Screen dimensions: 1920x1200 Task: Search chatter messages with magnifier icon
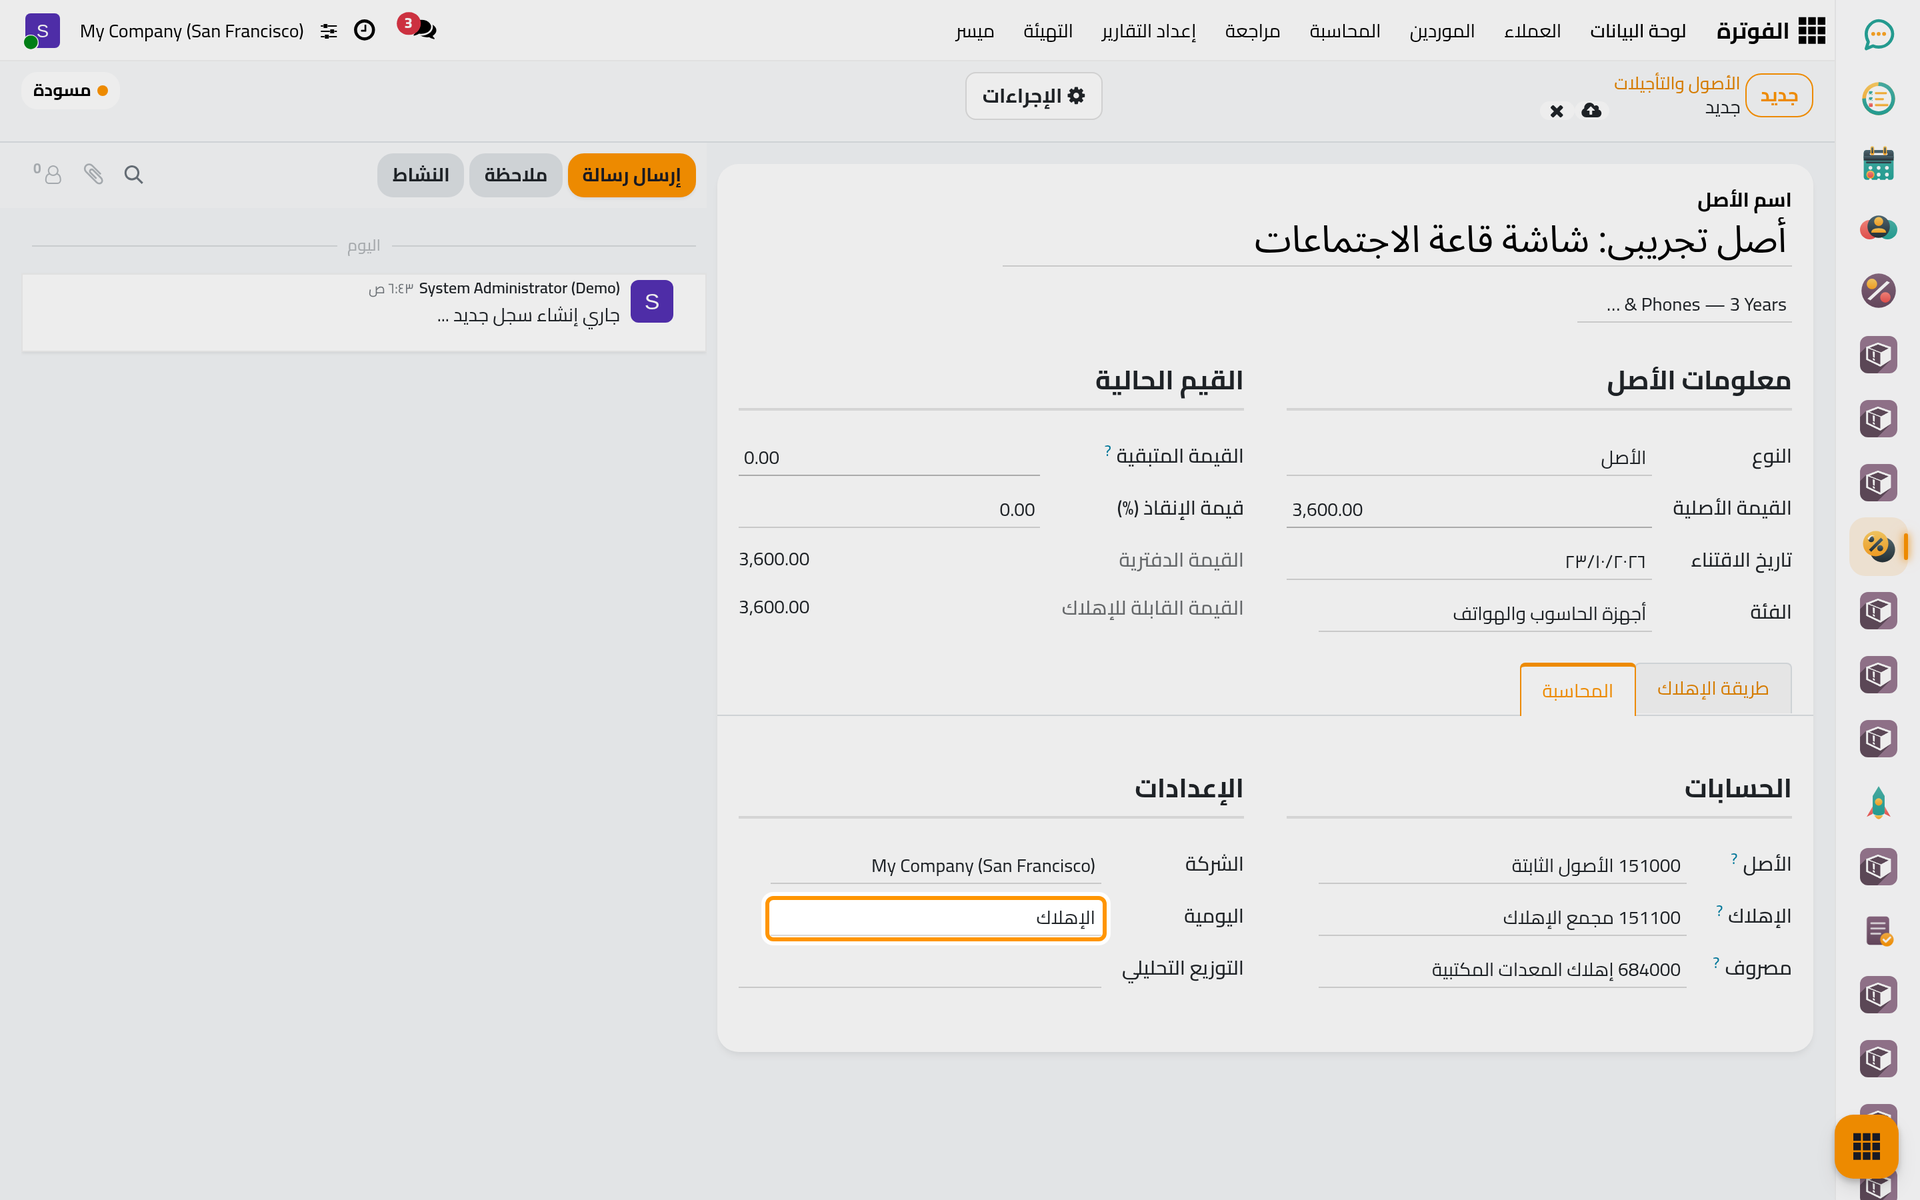(x=133, y=175)
